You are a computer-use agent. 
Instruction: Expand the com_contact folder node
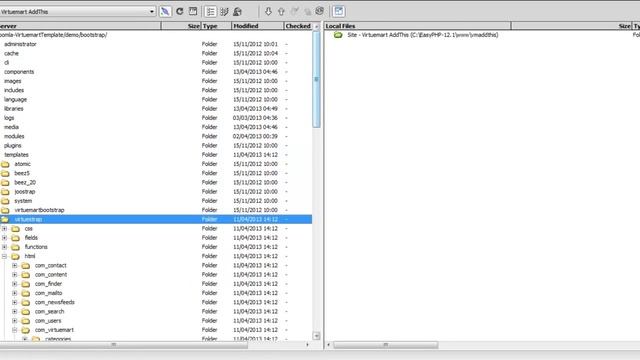(15, 265)
